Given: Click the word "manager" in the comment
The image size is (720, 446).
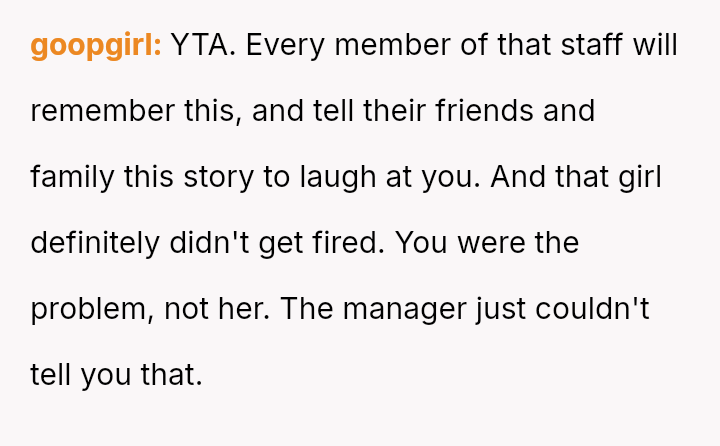Looking at the screenshot, I should click(406, 309).
